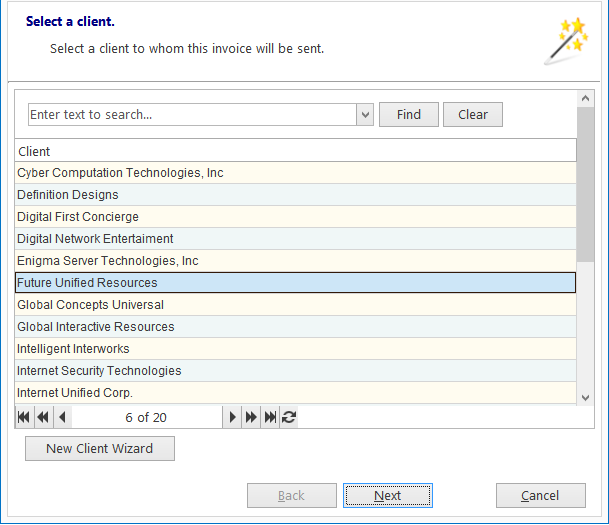The image size is (609, 525).
Task: Select Intelligent Interworks client row
Action: 296,349
